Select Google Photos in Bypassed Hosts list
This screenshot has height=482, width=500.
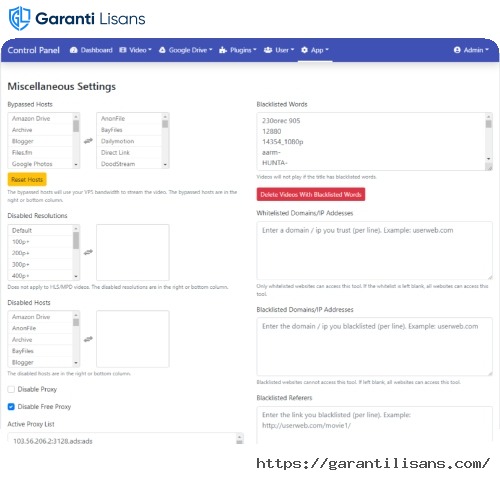pyautogui.click(x=40, y=164)
